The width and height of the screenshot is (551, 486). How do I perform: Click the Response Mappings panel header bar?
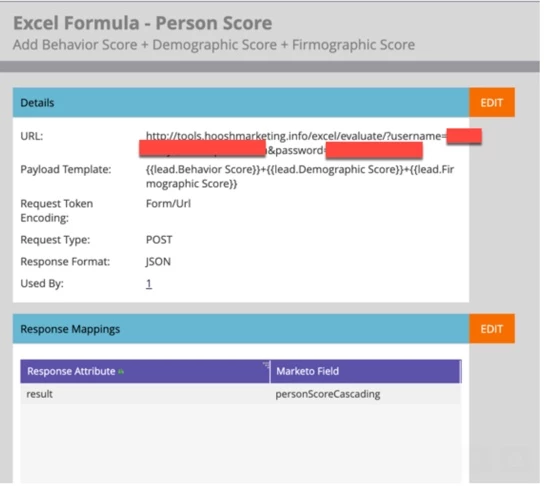point(241,329)
